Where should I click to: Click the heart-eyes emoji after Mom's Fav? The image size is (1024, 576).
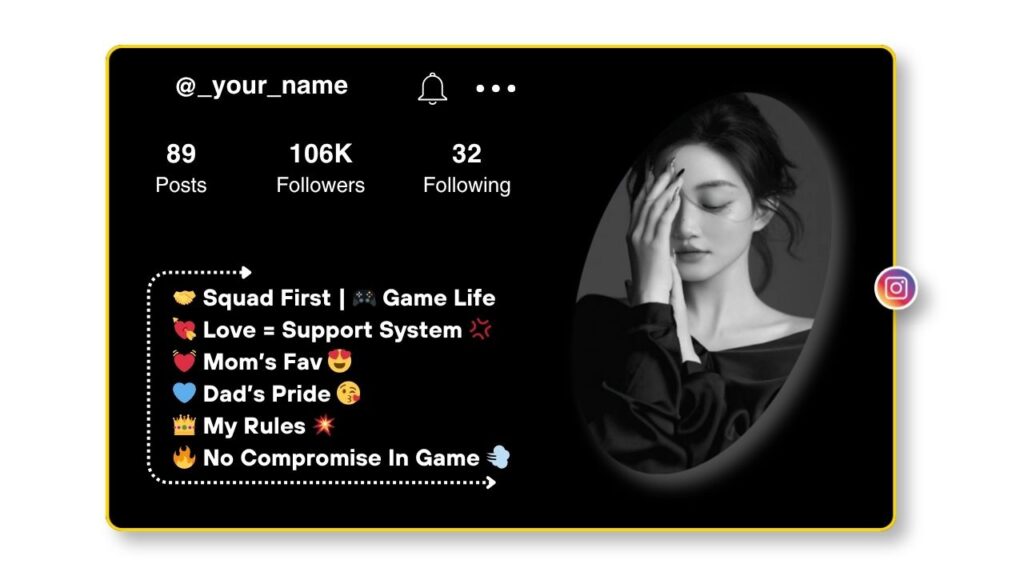click(x=340, y=360)
